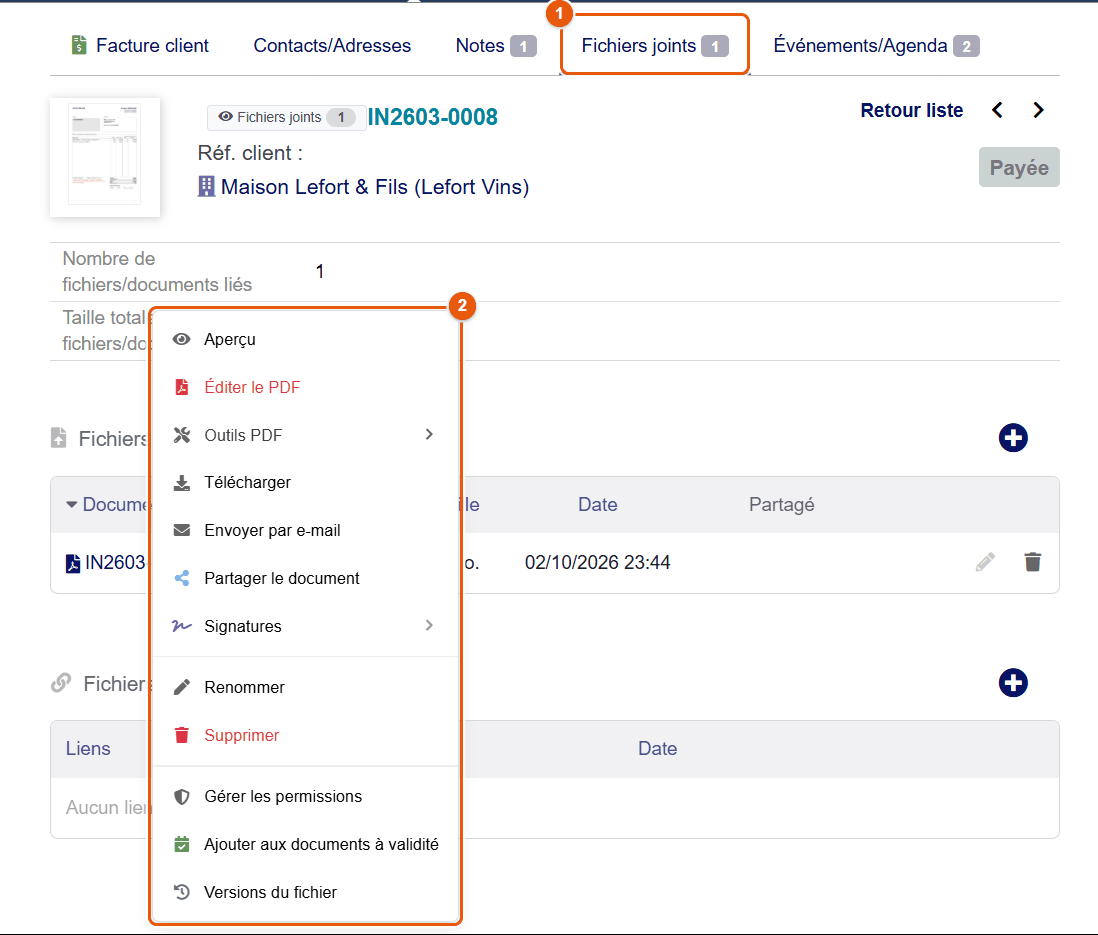Select Éditer le PDF menu entry

305,387
